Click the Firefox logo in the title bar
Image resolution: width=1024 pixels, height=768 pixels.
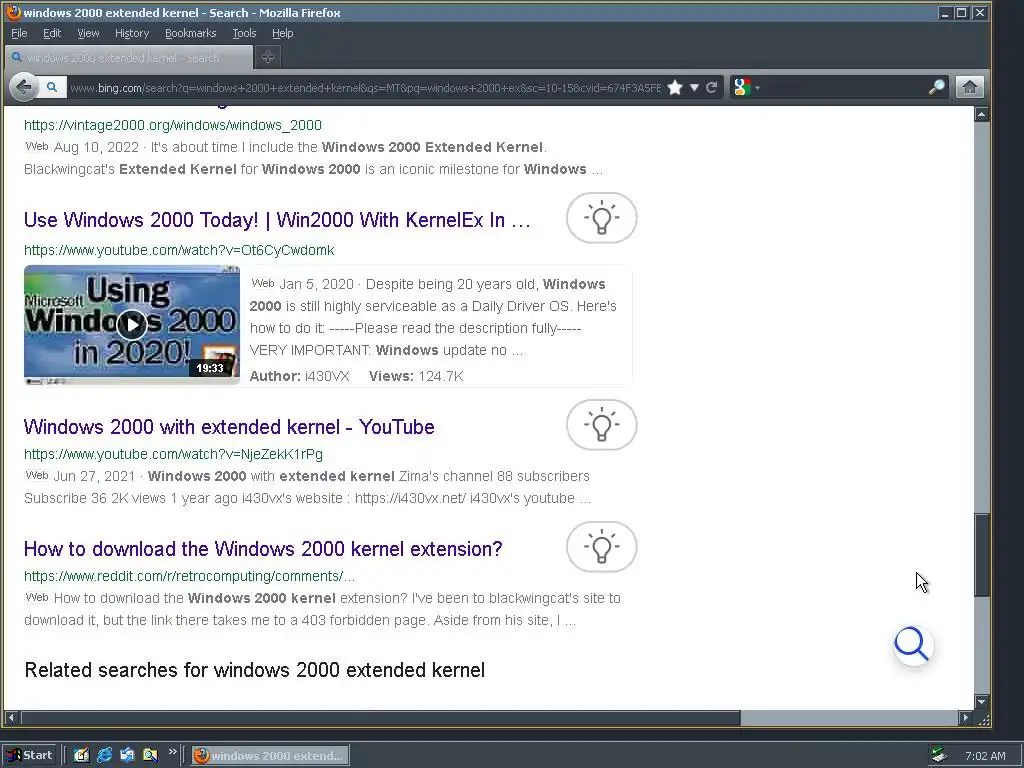click(13, 12)
